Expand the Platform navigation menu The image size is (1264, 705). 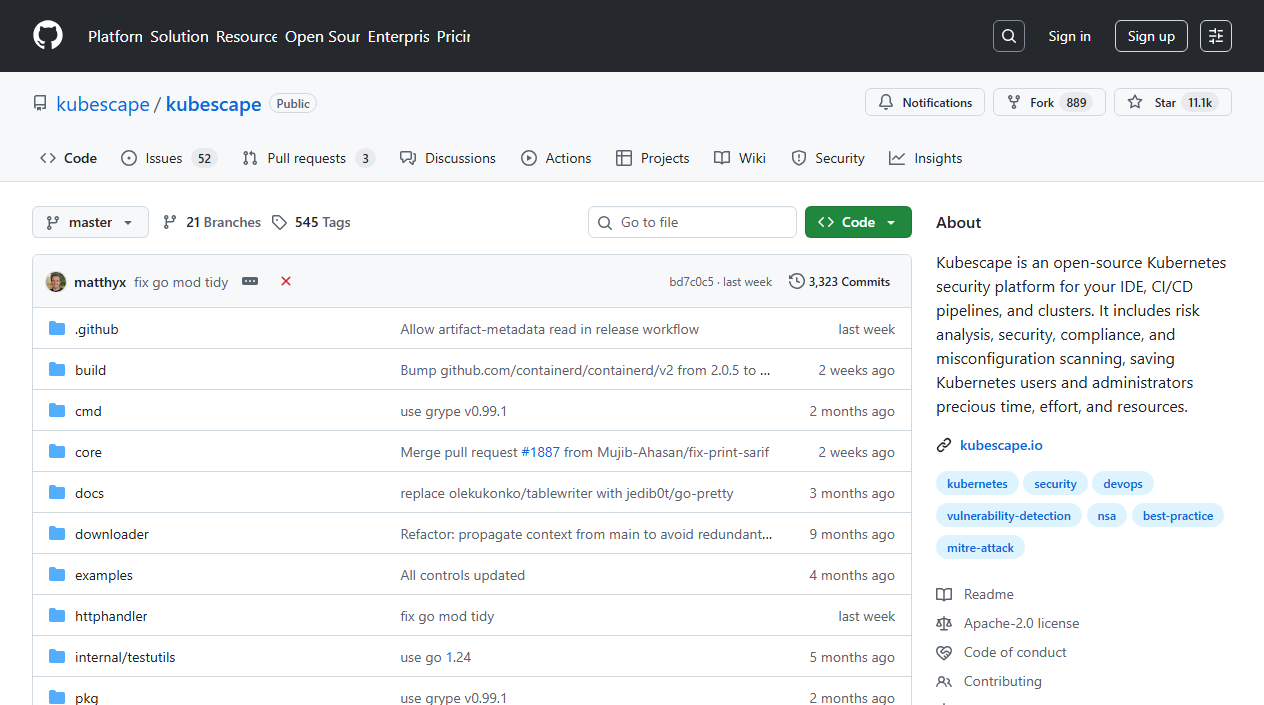pos(115,36)
